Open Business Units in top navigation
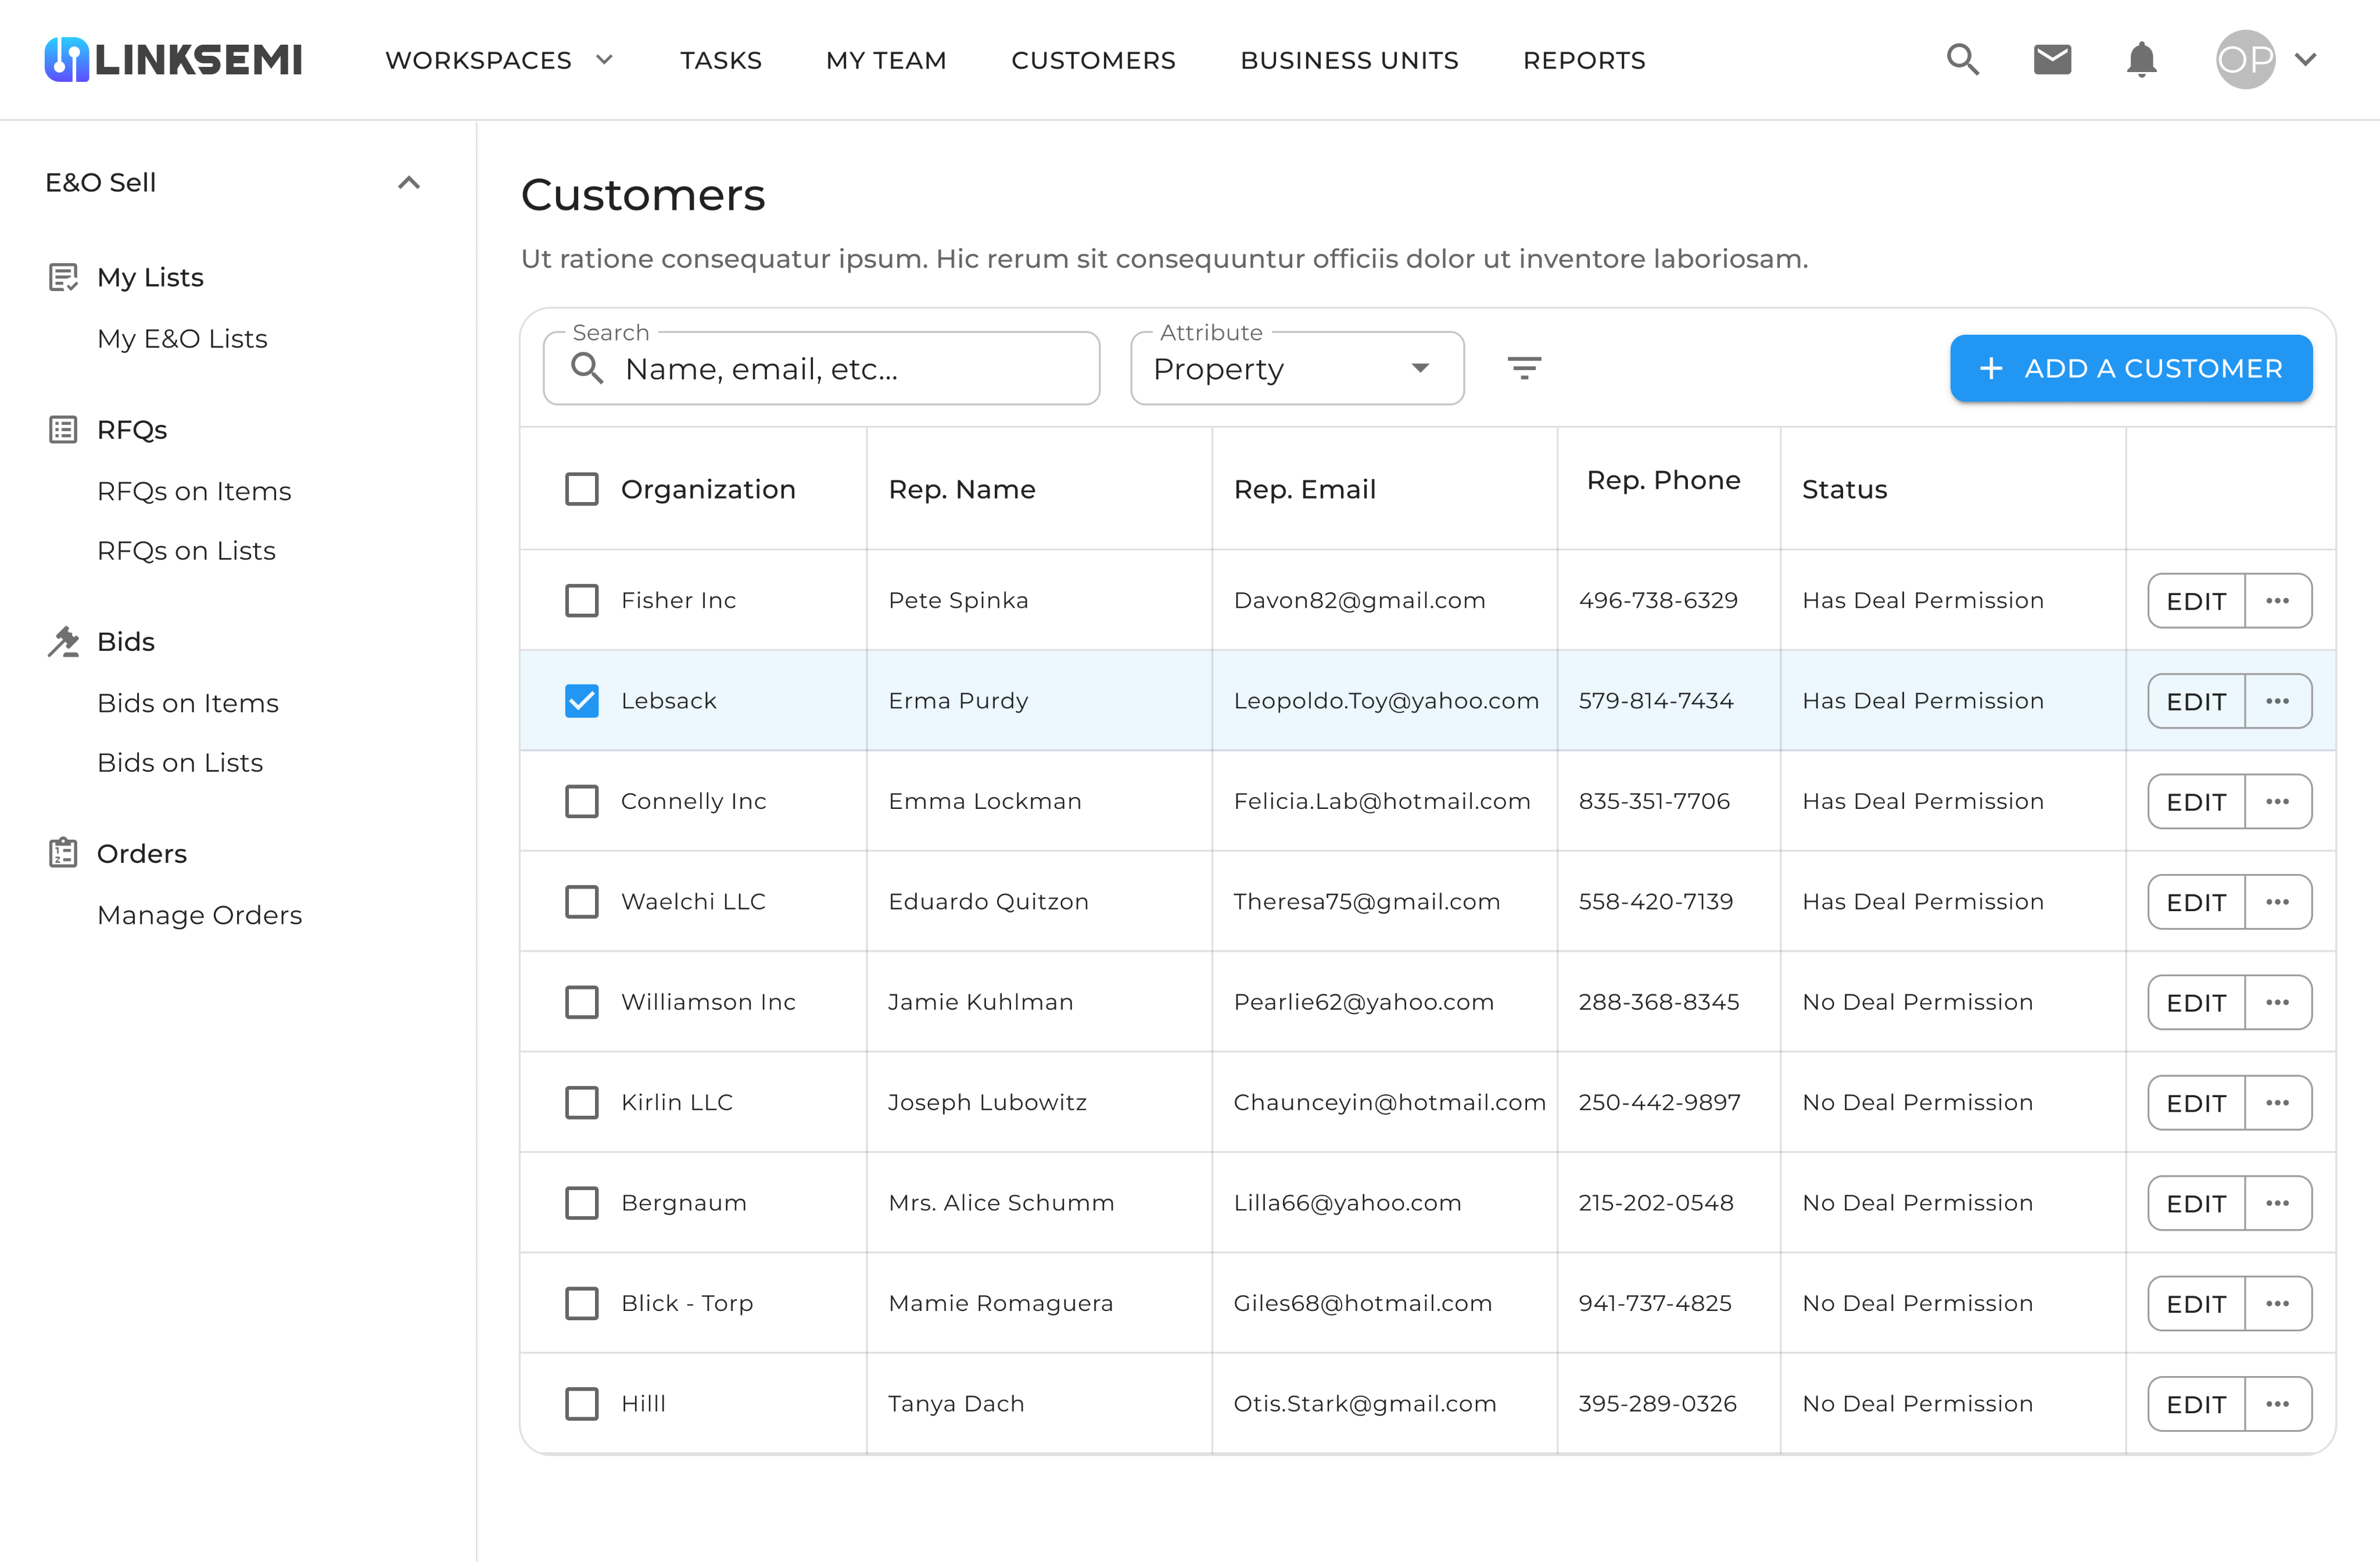 coord(1349,60)
